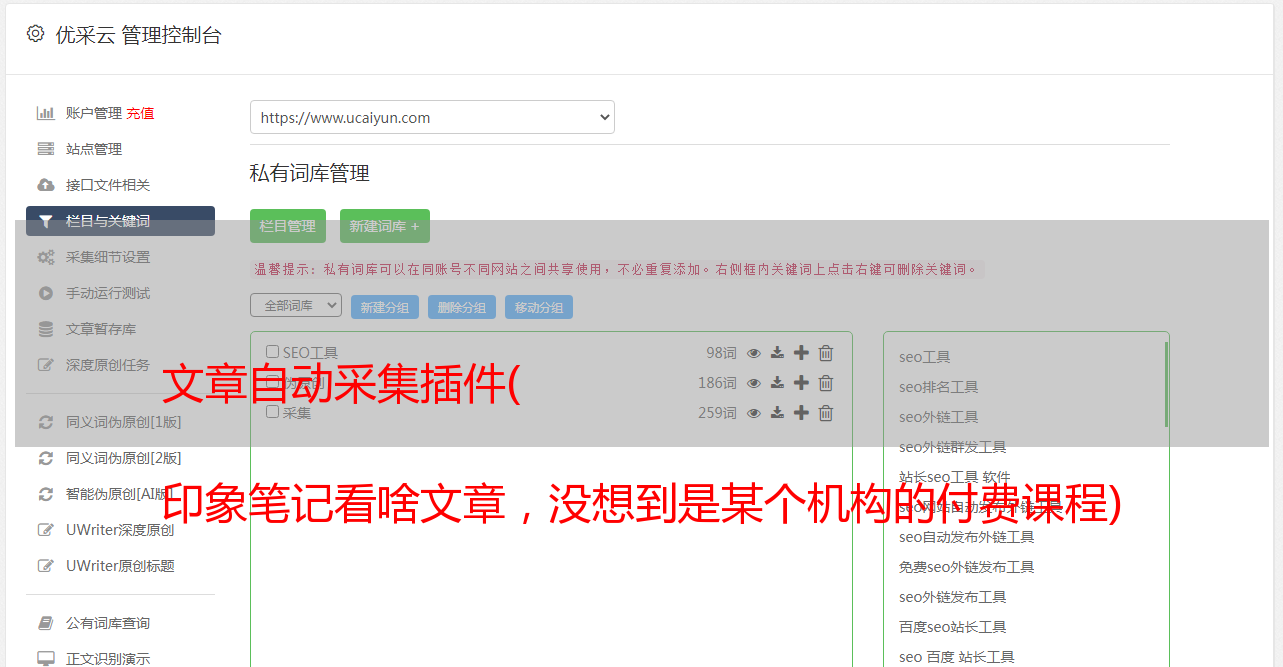Click the 优采云 管理控制台 title
Viewport: 1283px width, 667px height.
point(139,35)
